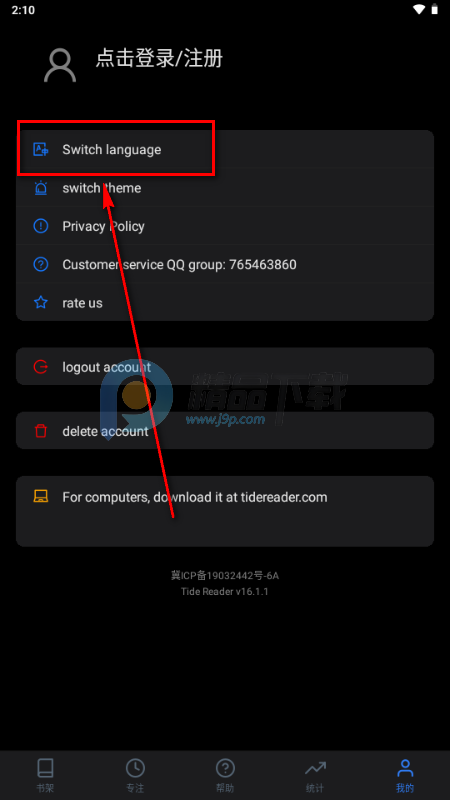Tap the yellow laptop computer icon
Image resolution: width=450 pixels, height=800 pixels.
(x=40, y=496)
